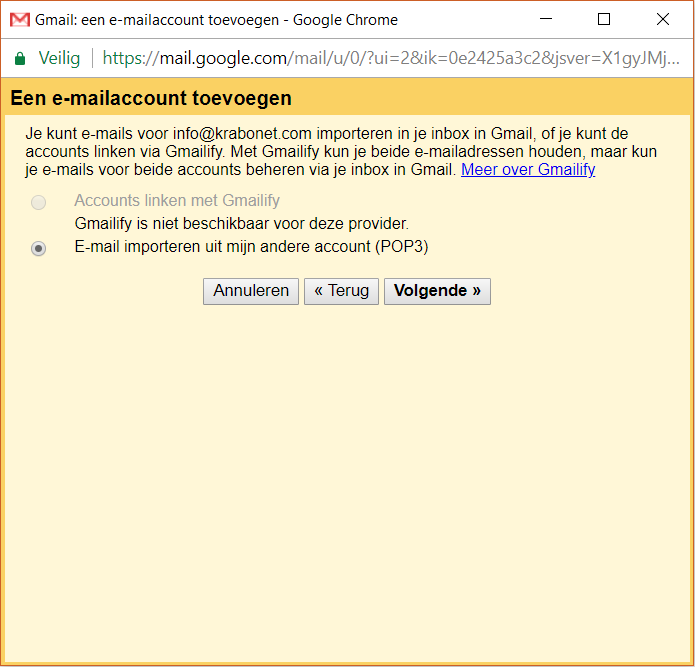Select the Gmailify account linking radio button

39,202
